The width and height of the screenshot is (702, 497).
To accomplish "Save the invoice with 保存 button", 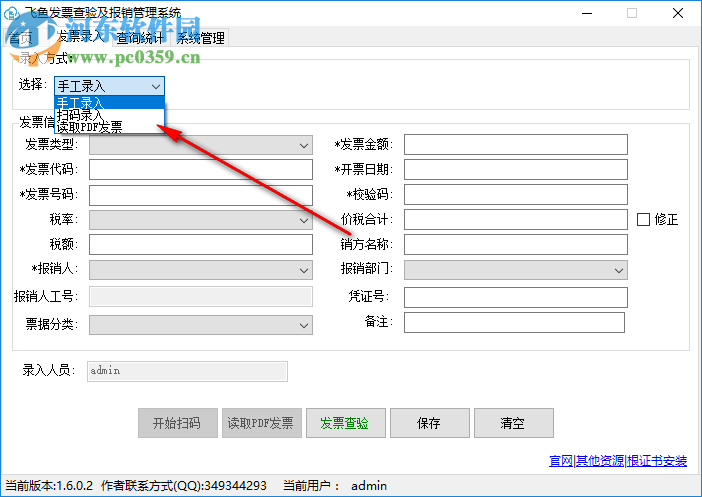I will (x=430, y=423).
